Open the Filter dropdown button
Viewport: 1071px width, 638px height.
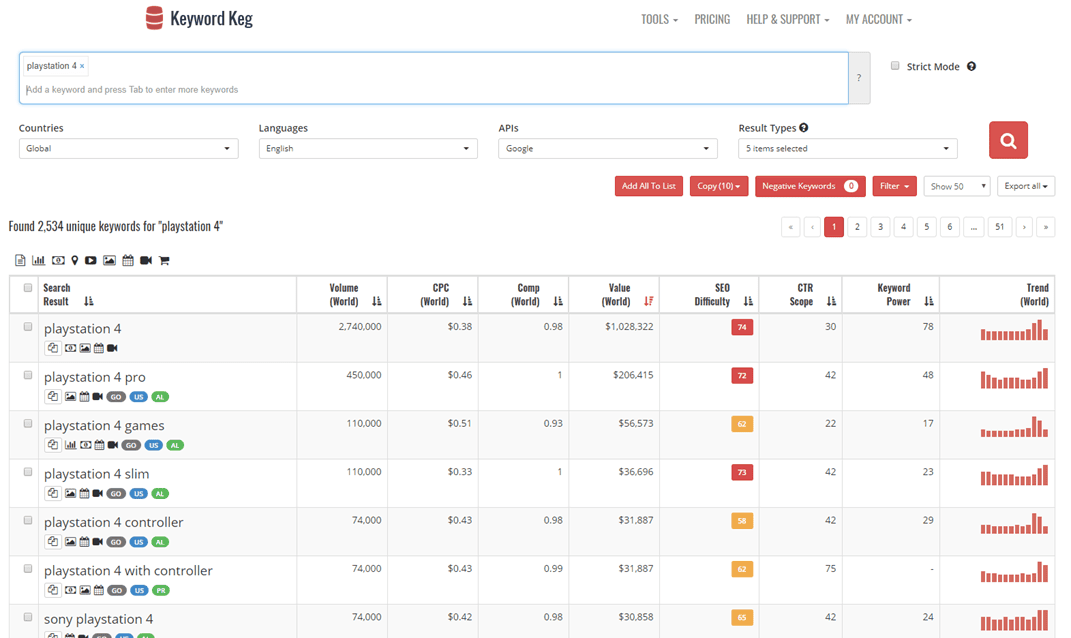click(894, 186)
